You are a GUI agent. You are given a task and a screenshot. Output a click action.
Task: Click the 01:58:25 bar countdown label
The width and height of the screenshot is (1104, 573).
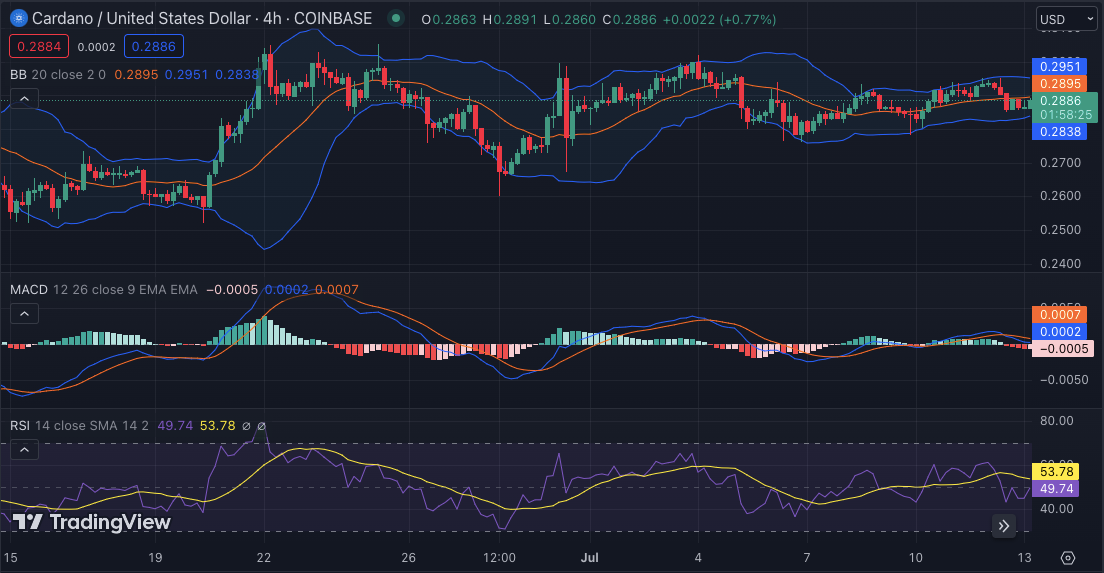coord(1066,115)
